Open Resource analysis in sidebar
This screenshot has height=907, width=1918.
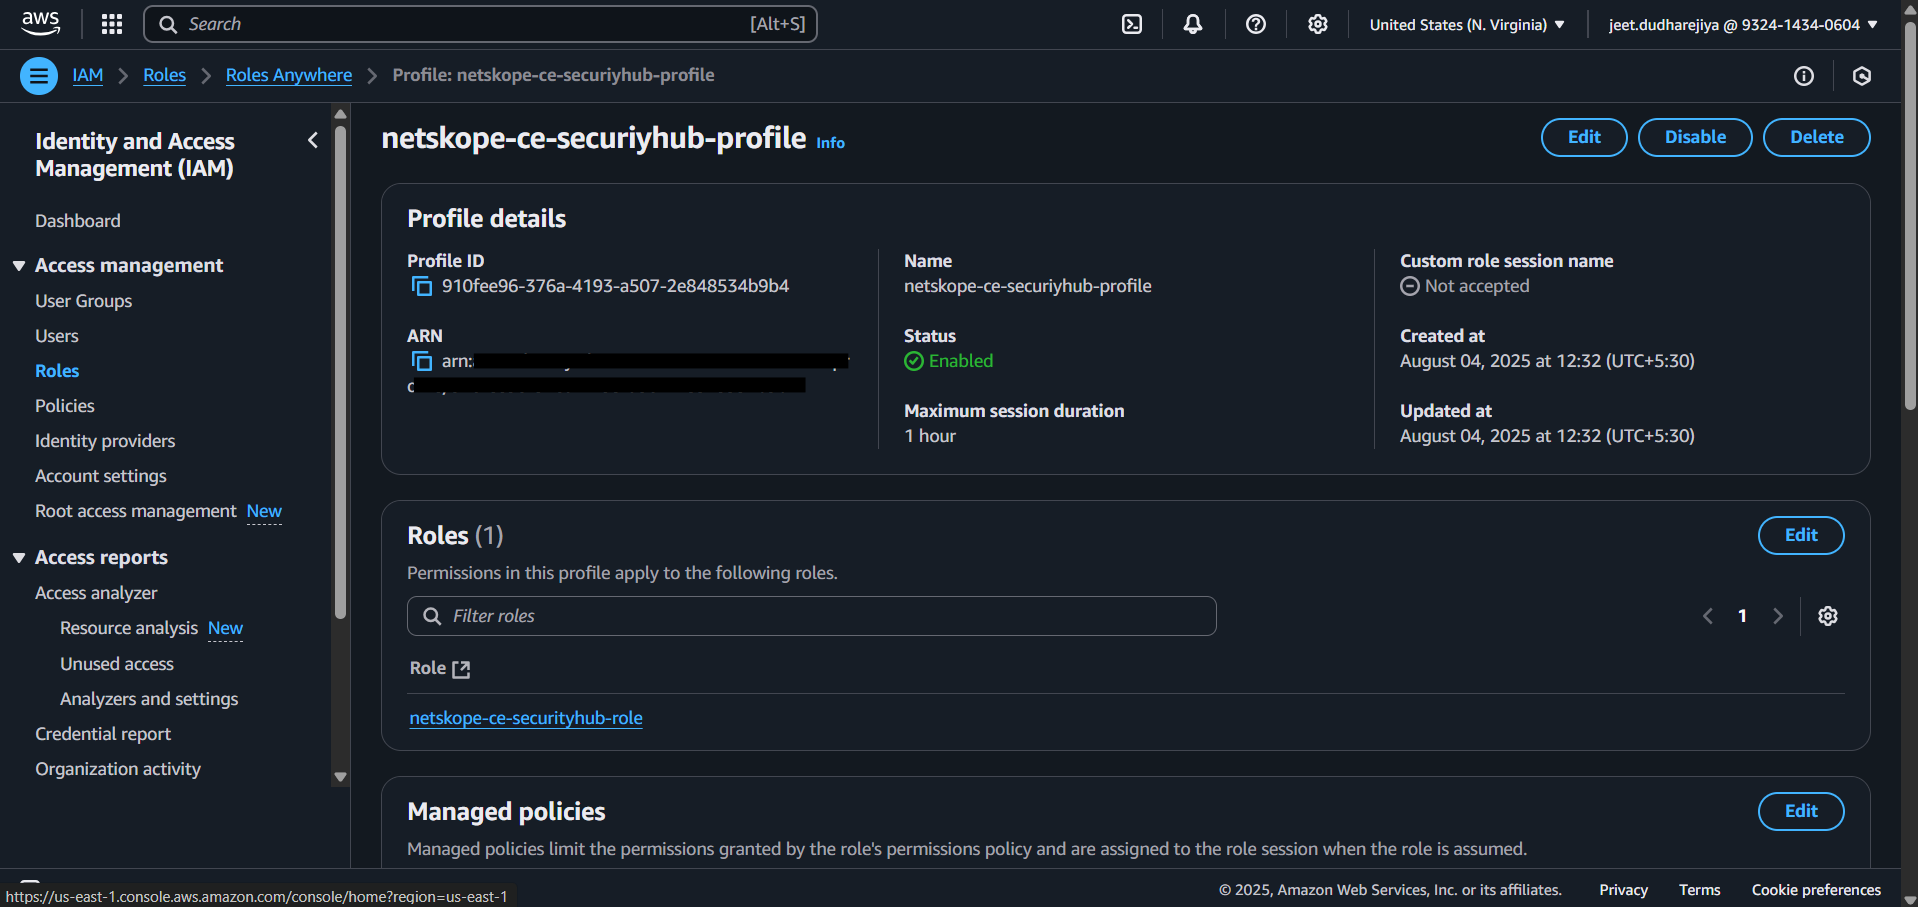[x=129, y=628]
